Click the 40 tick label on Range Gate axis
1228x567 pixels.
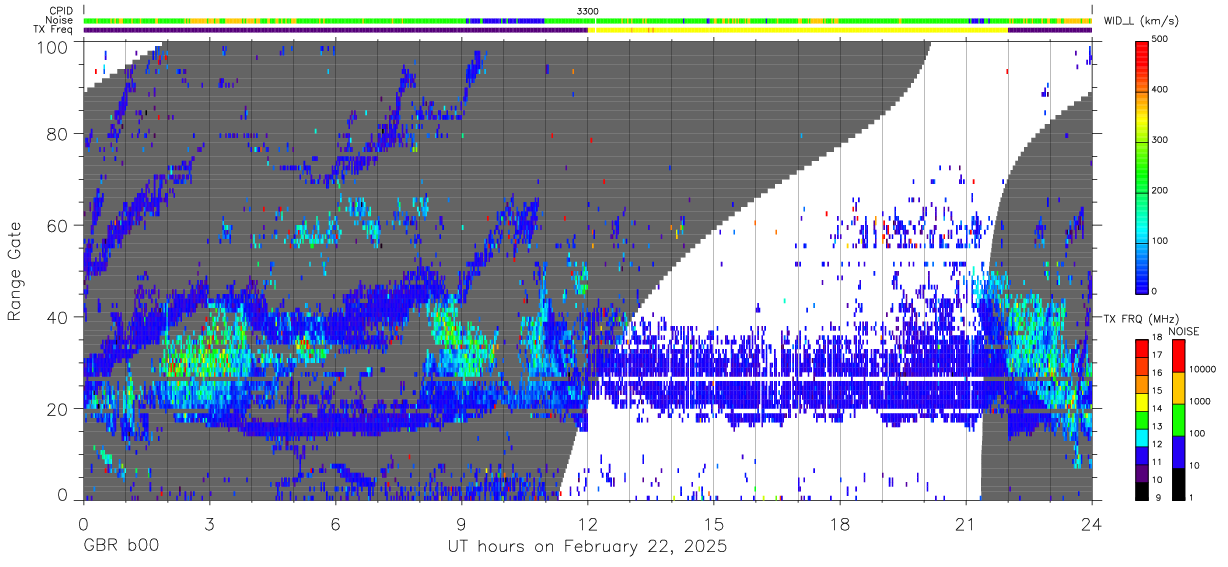click(59, 317)
